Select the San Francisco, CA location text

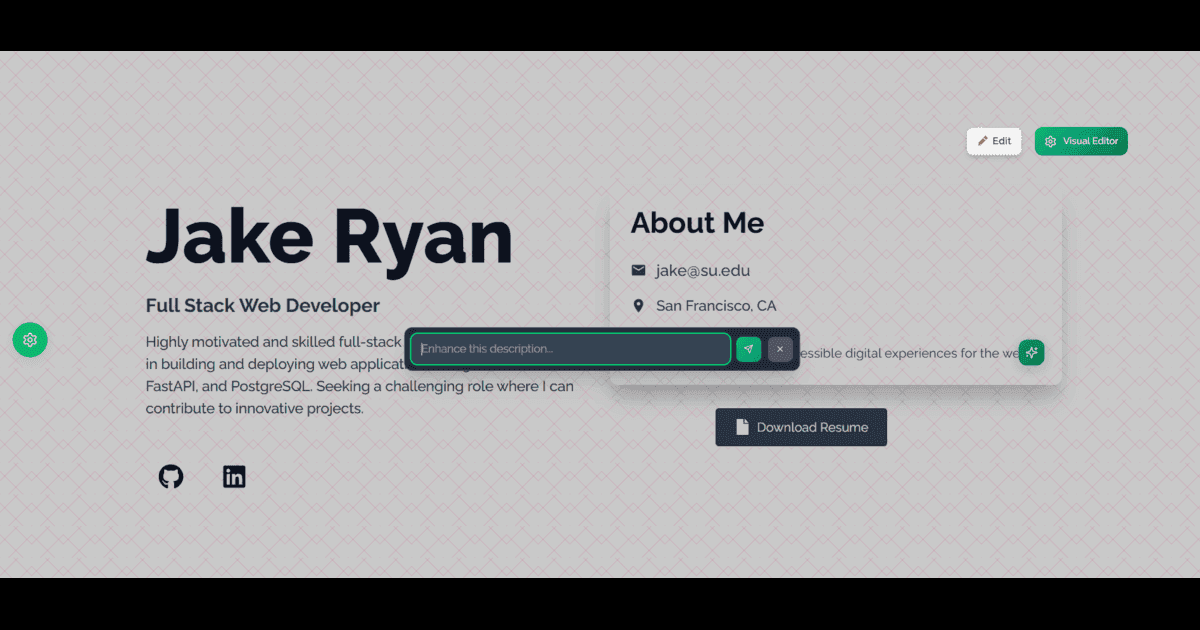(x=716, y=305)
